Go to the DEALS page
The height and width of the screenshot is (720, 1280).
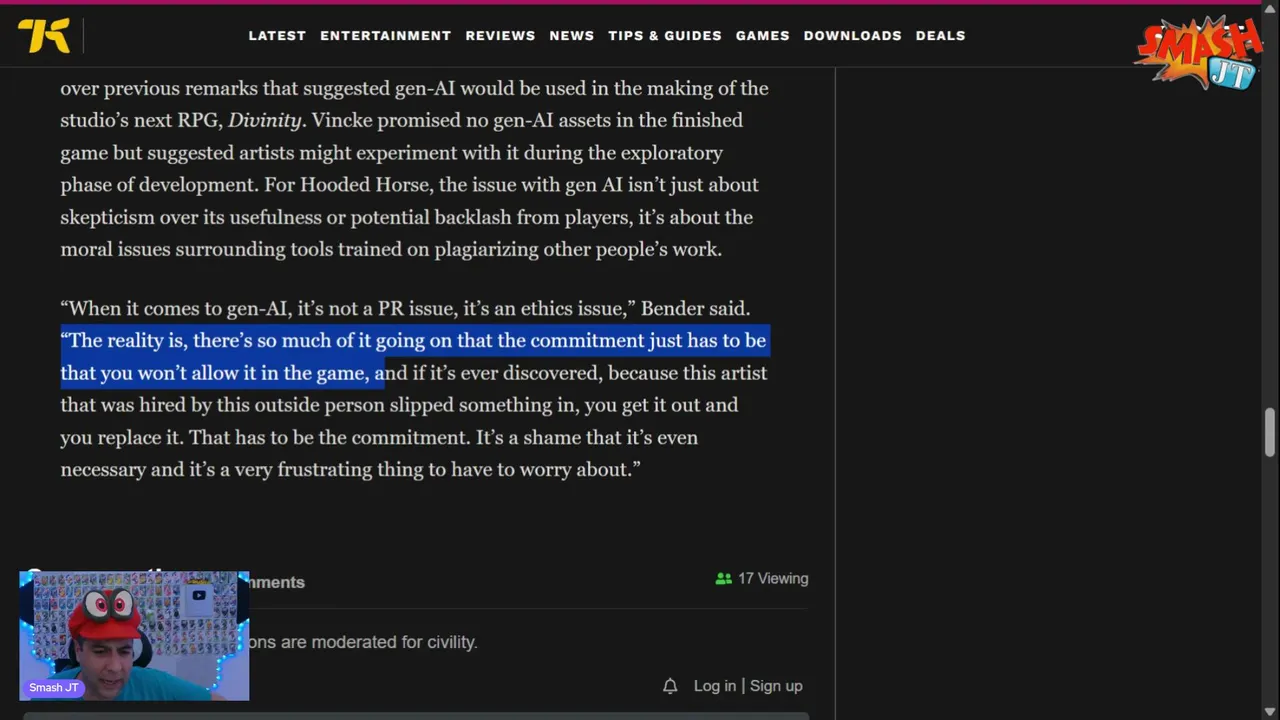pos(940,35)
